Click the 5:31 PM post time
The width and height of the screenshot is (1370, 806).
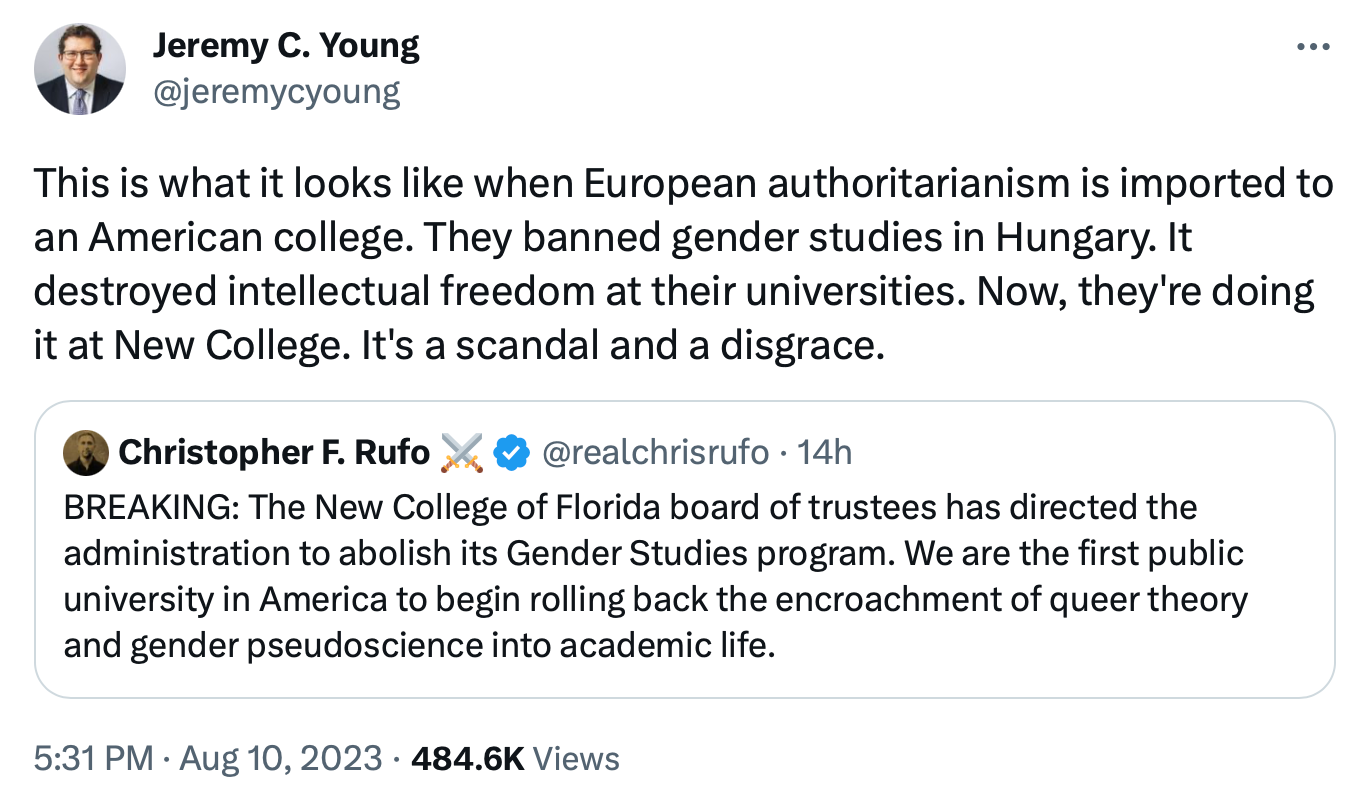94,758
